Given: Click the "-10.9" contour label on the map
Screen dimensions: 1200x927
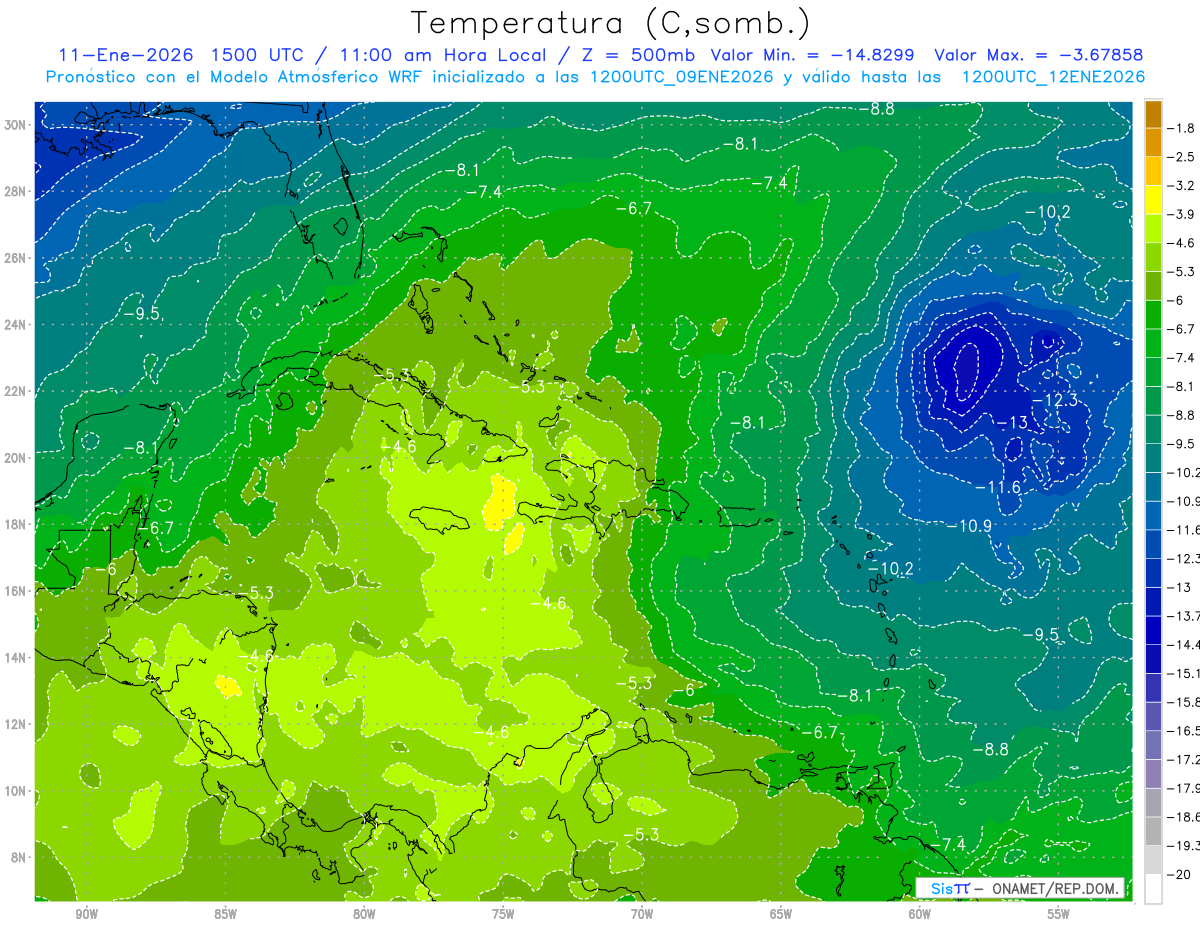Looking at the screenshot, I should point(969,526).
